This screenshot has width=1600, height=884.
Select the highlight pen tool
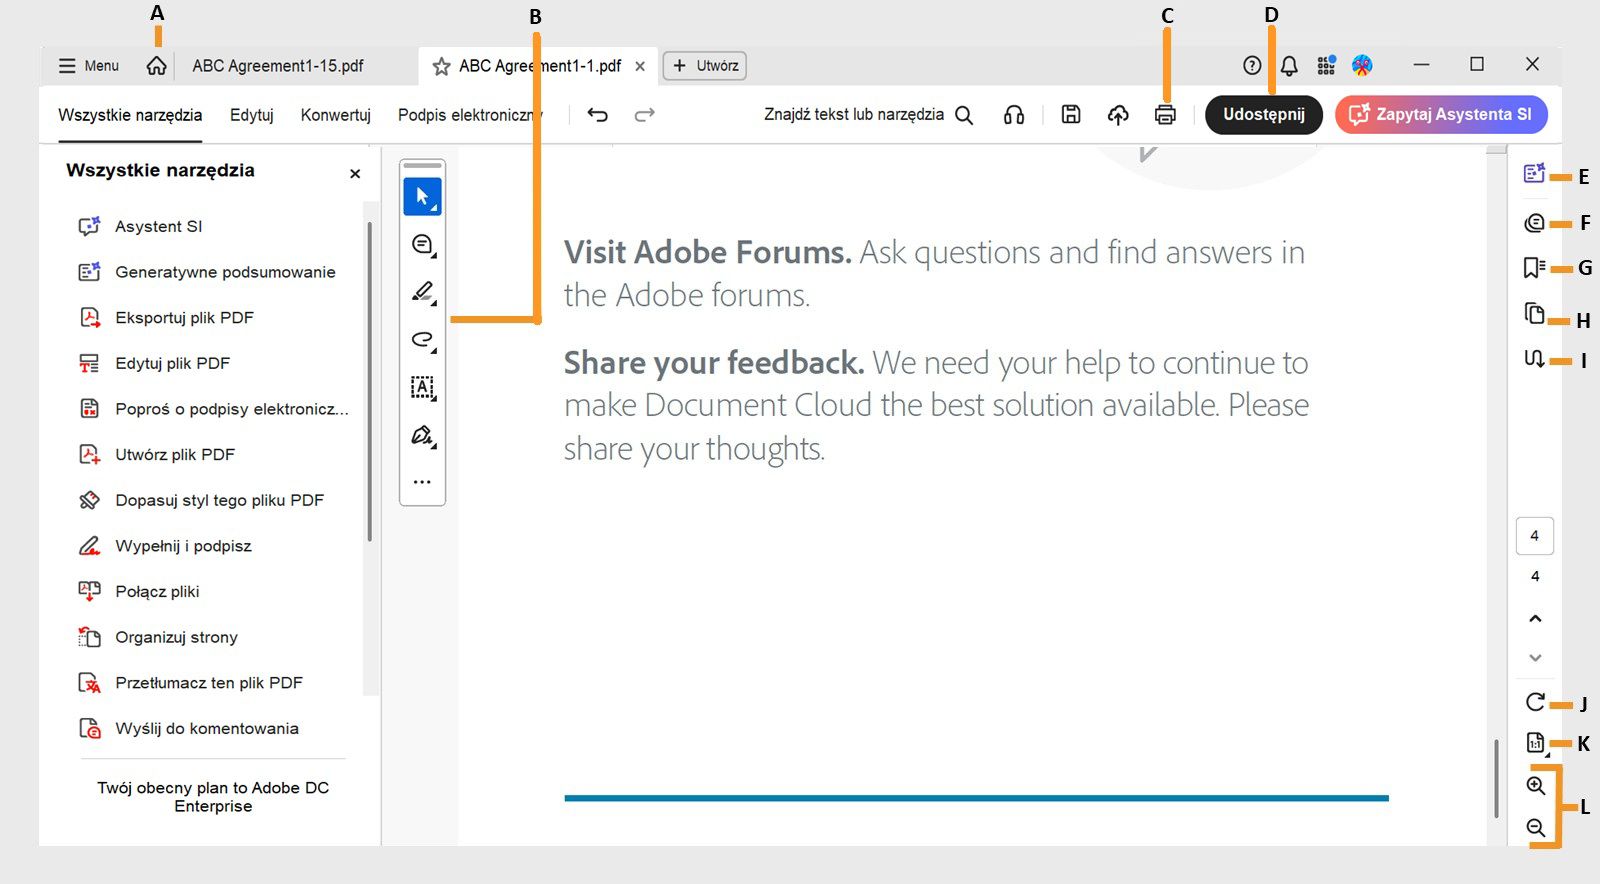(423, 292)
